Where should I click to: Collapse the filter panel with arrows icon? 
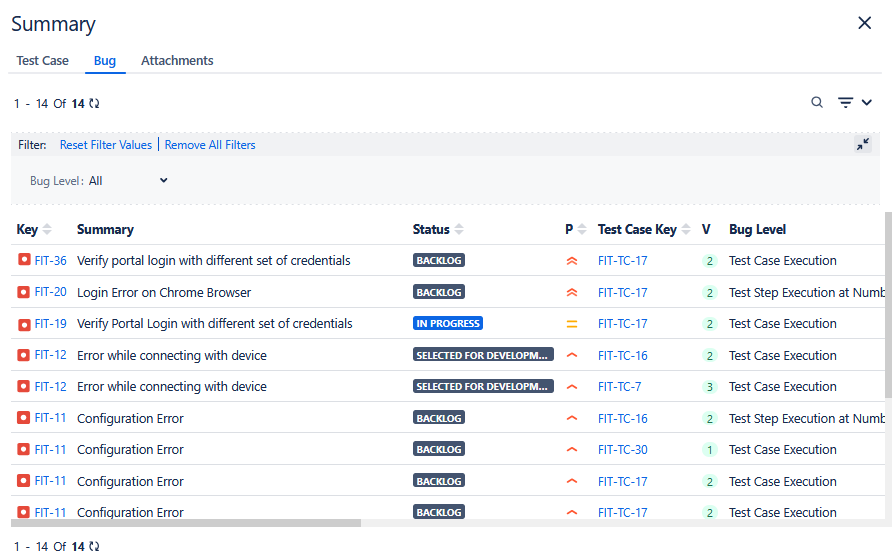point(863,145)
